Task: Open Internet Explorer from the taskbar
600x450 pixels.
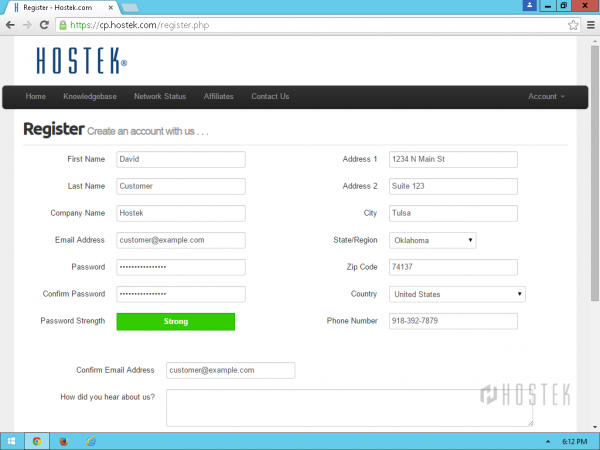Action: click(90, 441)
